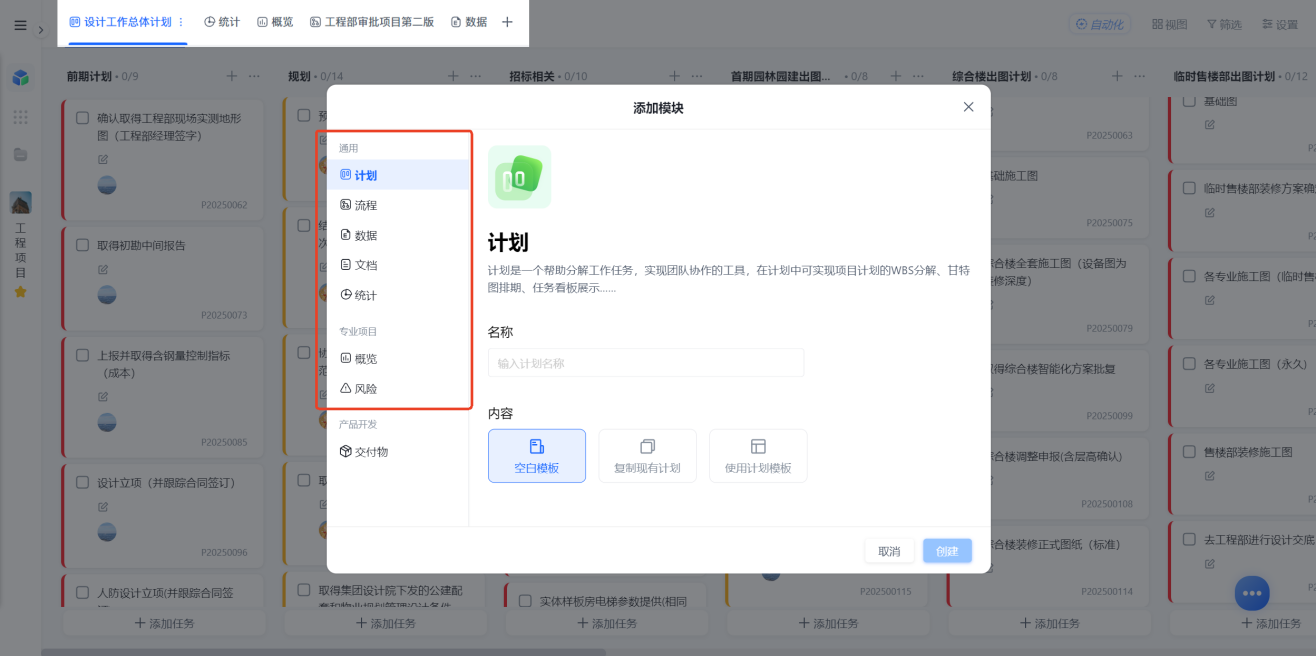The image size is (1316, 656).
Task: Choose the 复制现有计划 content option
Action: 647,456
